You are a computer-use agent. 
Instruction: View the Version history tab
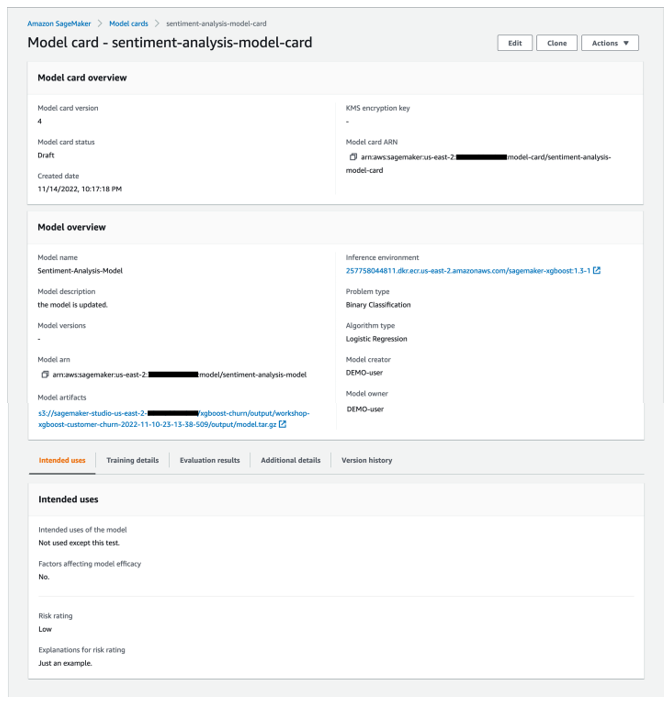click(x=367, y=460)
